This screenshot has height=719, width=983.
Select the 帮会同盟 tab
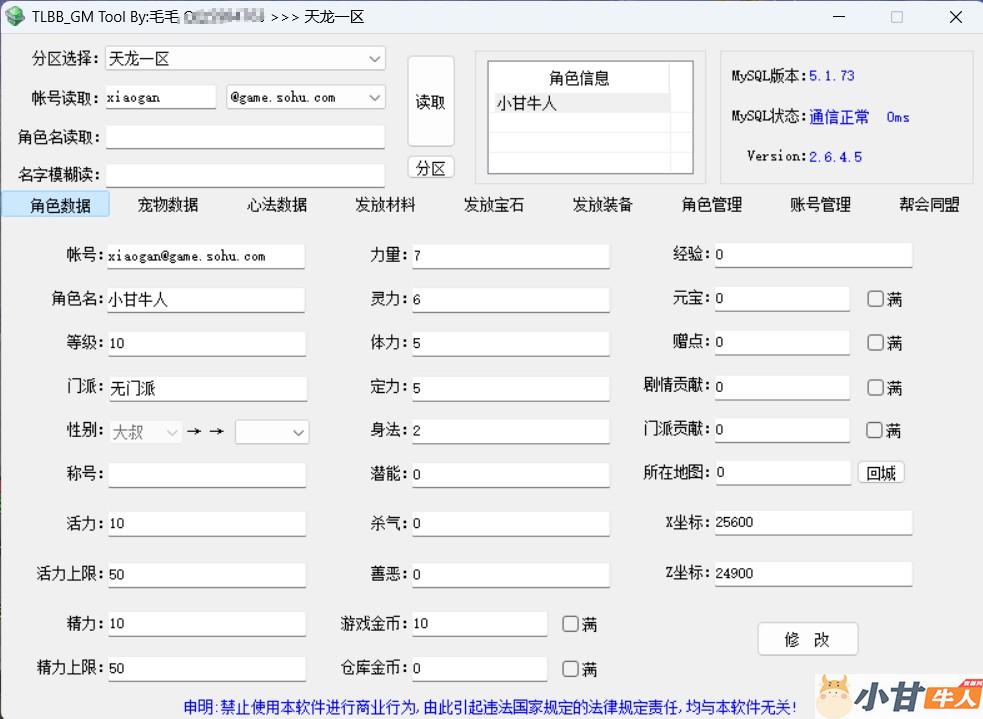[929, 205]
